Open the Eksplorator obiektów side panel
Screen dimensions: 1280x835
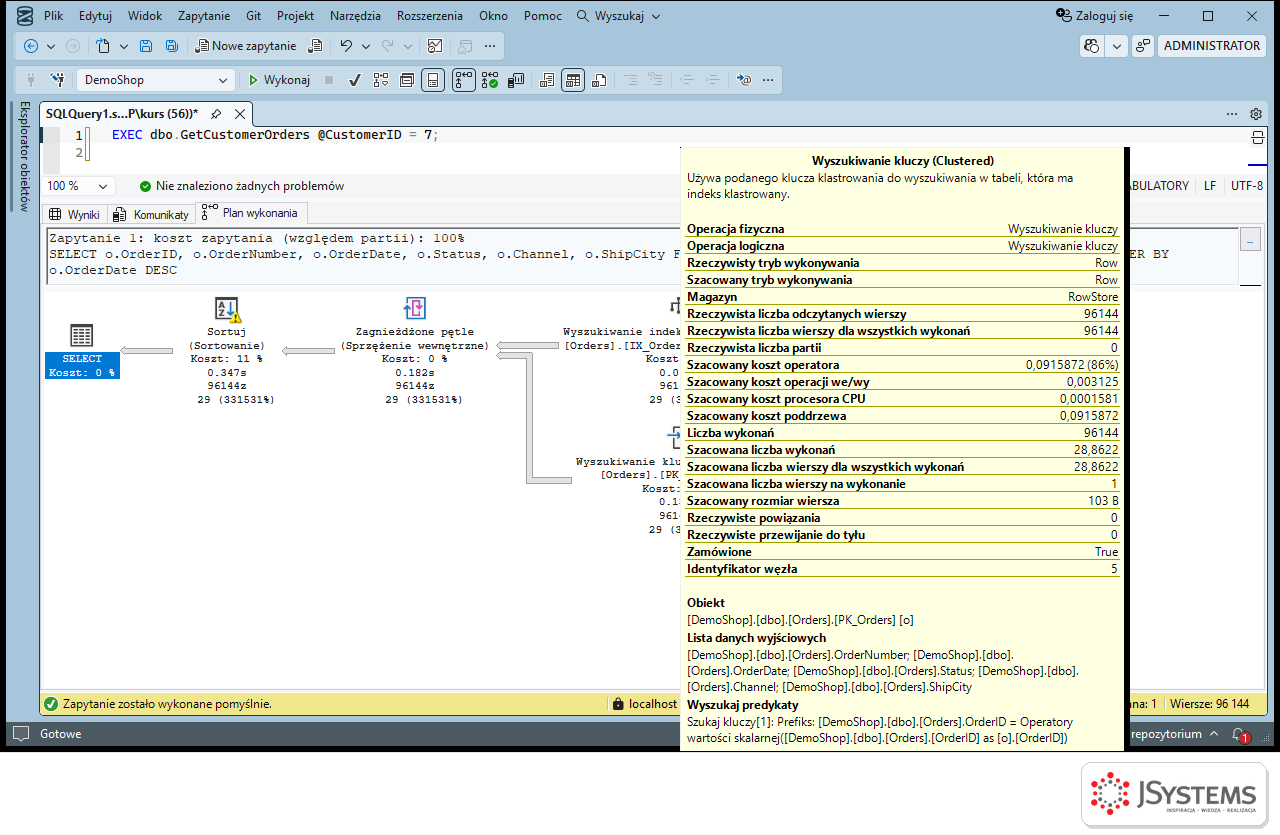click(25, 156)
